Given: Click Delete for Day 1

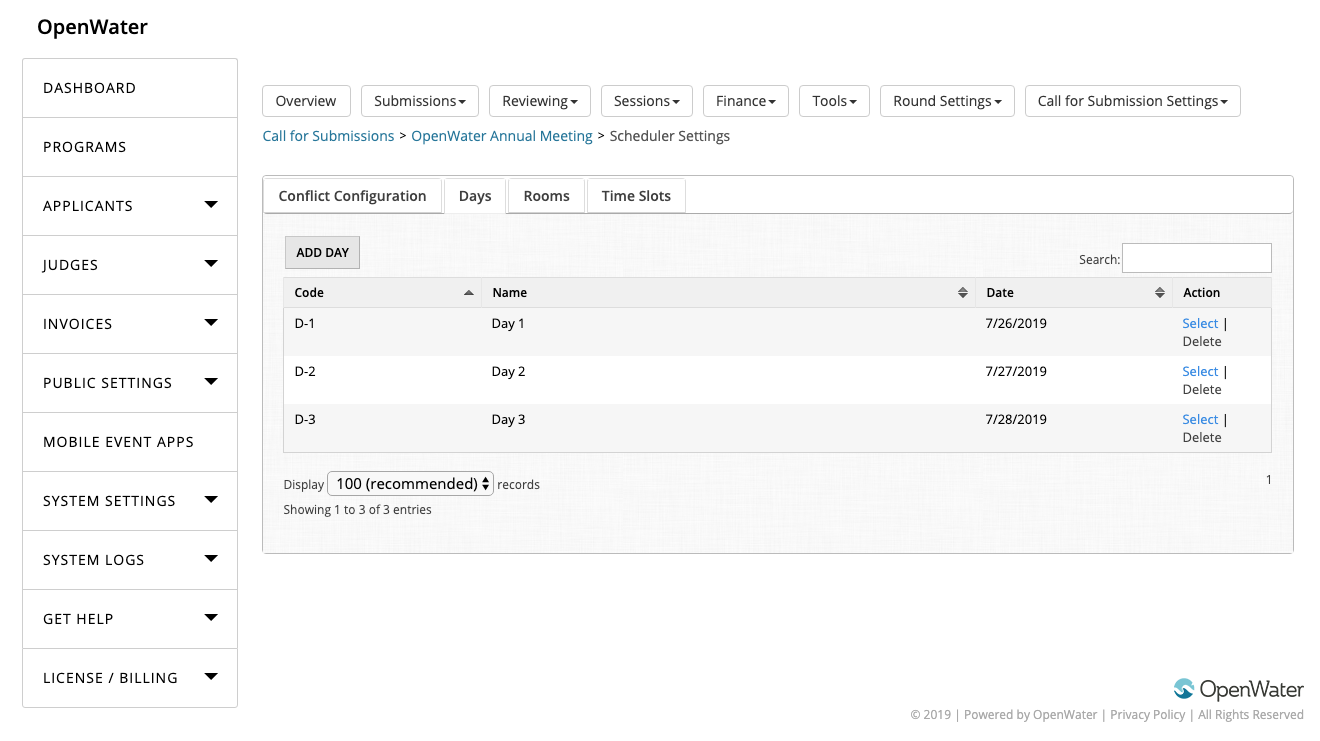Looking at the screenshot, I should (x=1202, y=341).
